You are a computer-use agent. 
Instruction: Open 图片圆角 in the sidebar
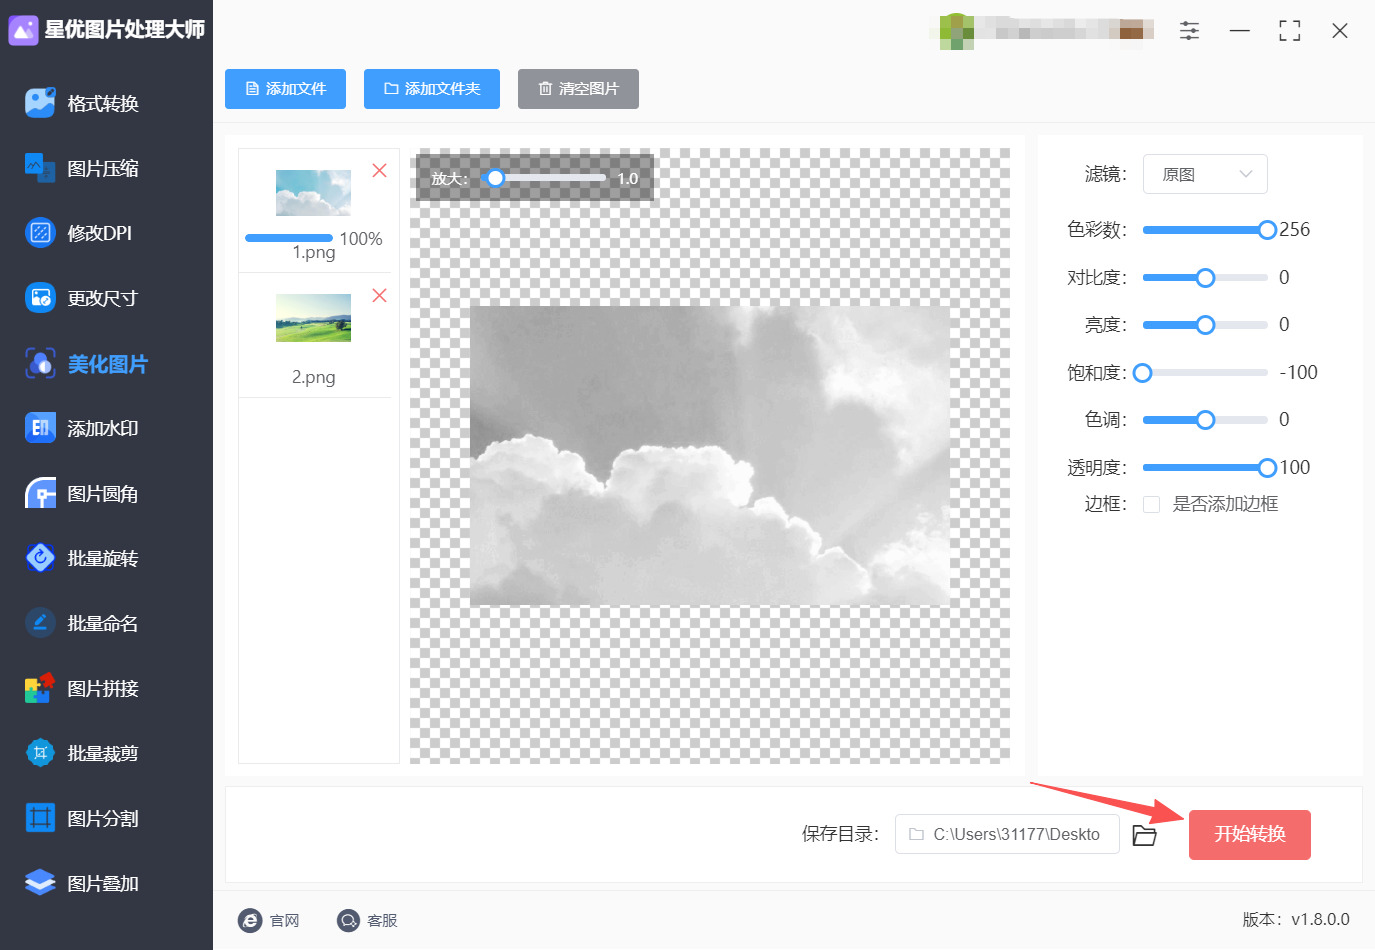(103, 493)
